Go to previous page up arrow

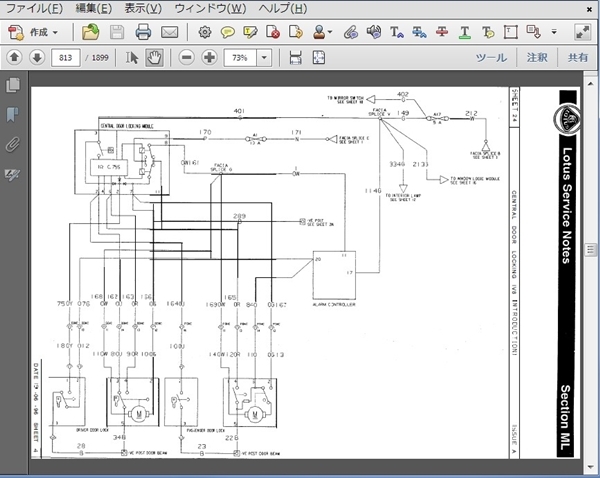click(x=15, y=58)
